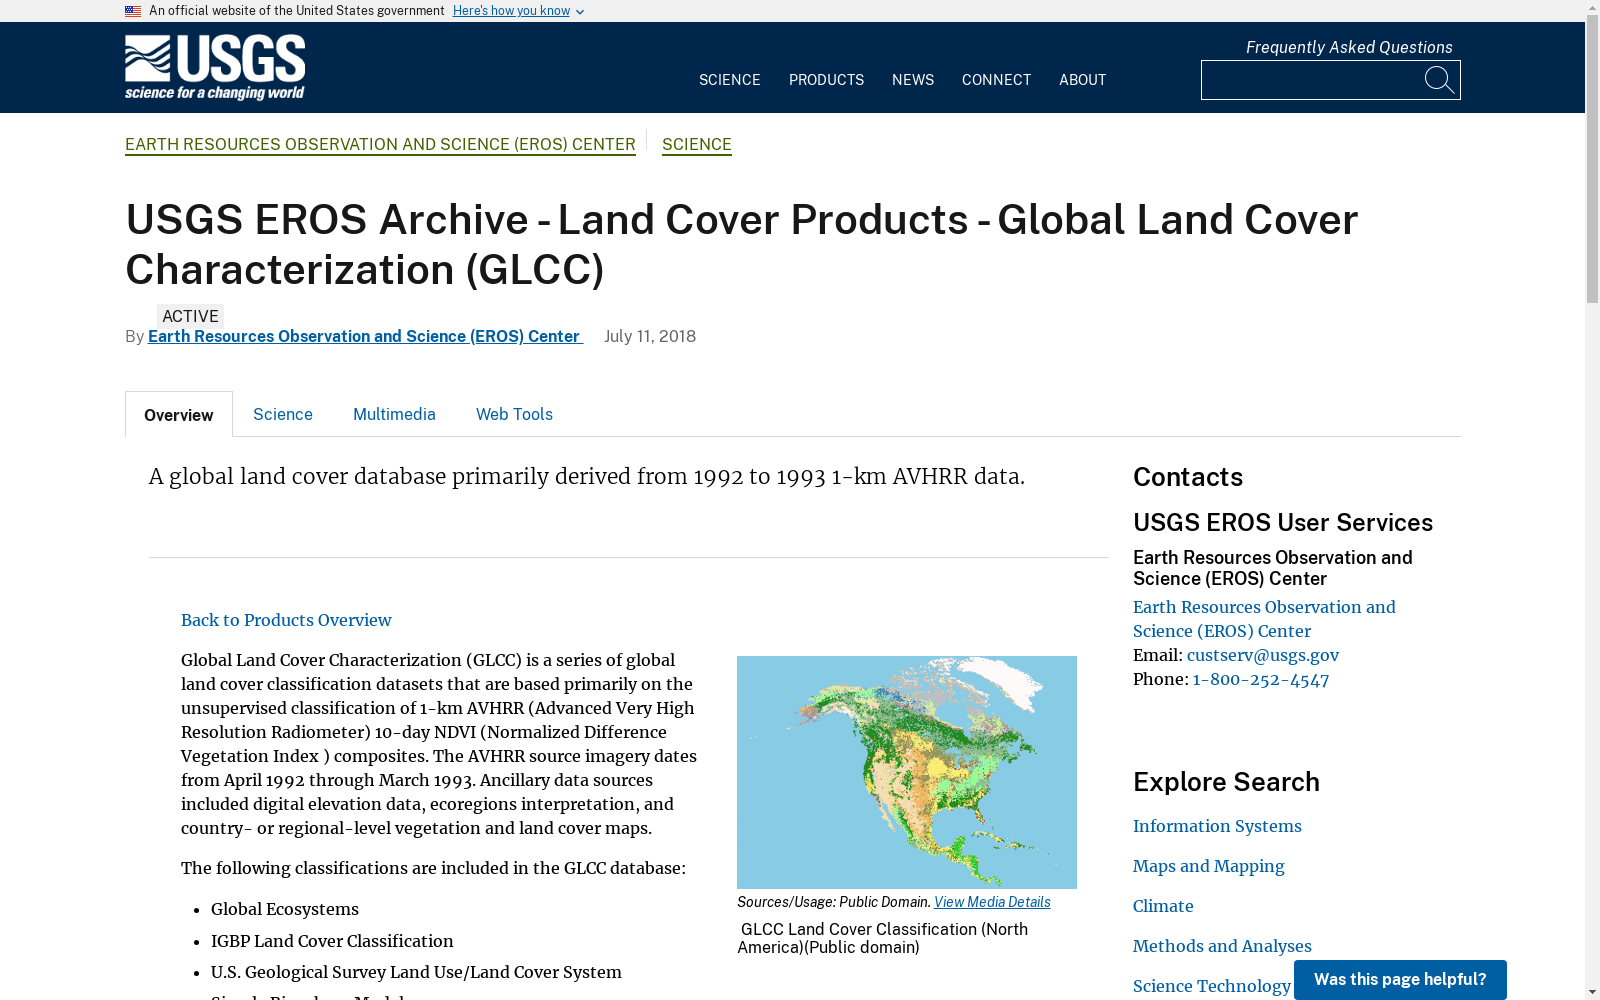The height and width of the screenshot is (1000, 1600).
Task: Explore 'Maps and Mapping' search topic
Action: [1209, 866]
